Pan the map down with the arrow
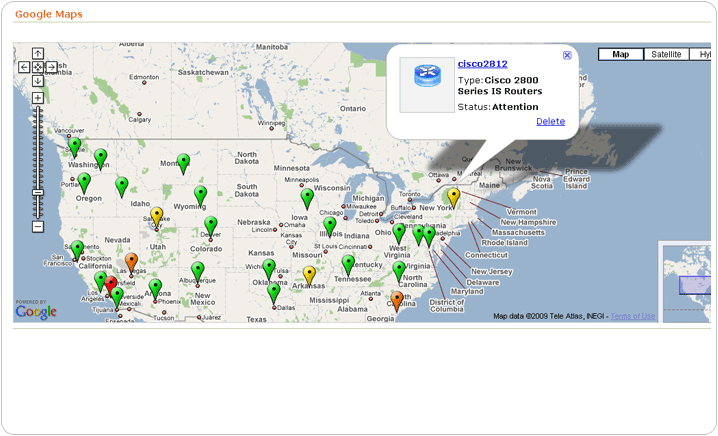 click(38, 81)
